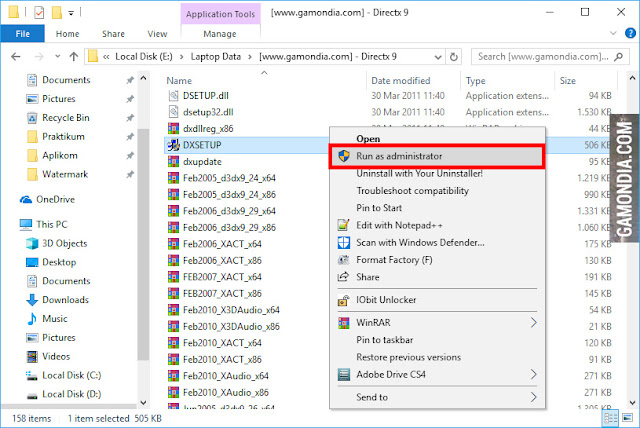The height and width of the screenshot is (428, 640).
Task: Open Local Disk (C:) in sidebar
Action: point(71,375)
